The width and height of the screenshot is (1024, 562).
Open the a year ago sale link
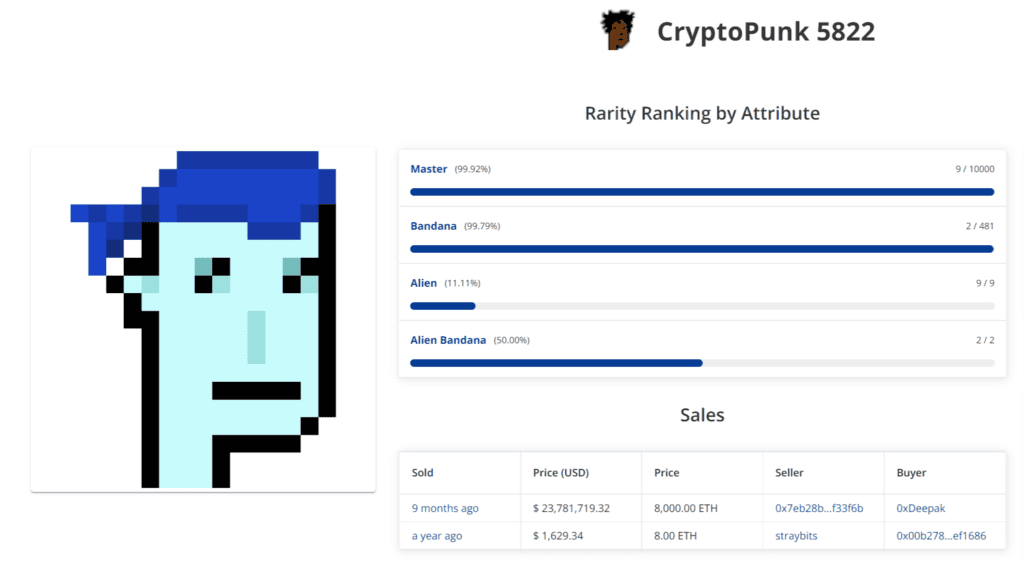[437, 536]
